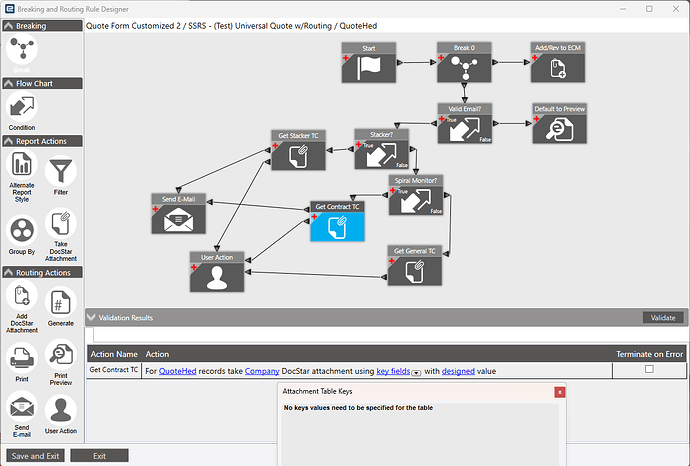The height and width of the screenshot is (466, 690).
Task: Pick the Condition flow chart icon
Action: [x=22, y=107]
